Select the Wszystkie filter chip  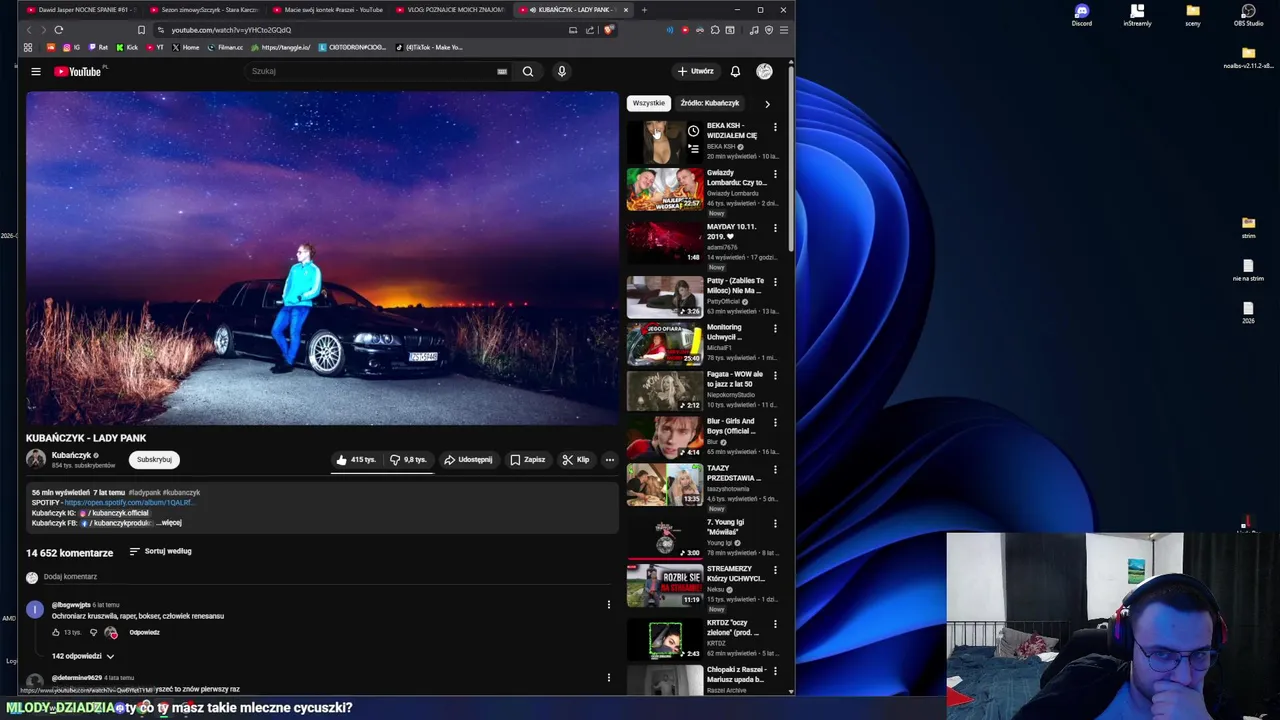(648, 103)
